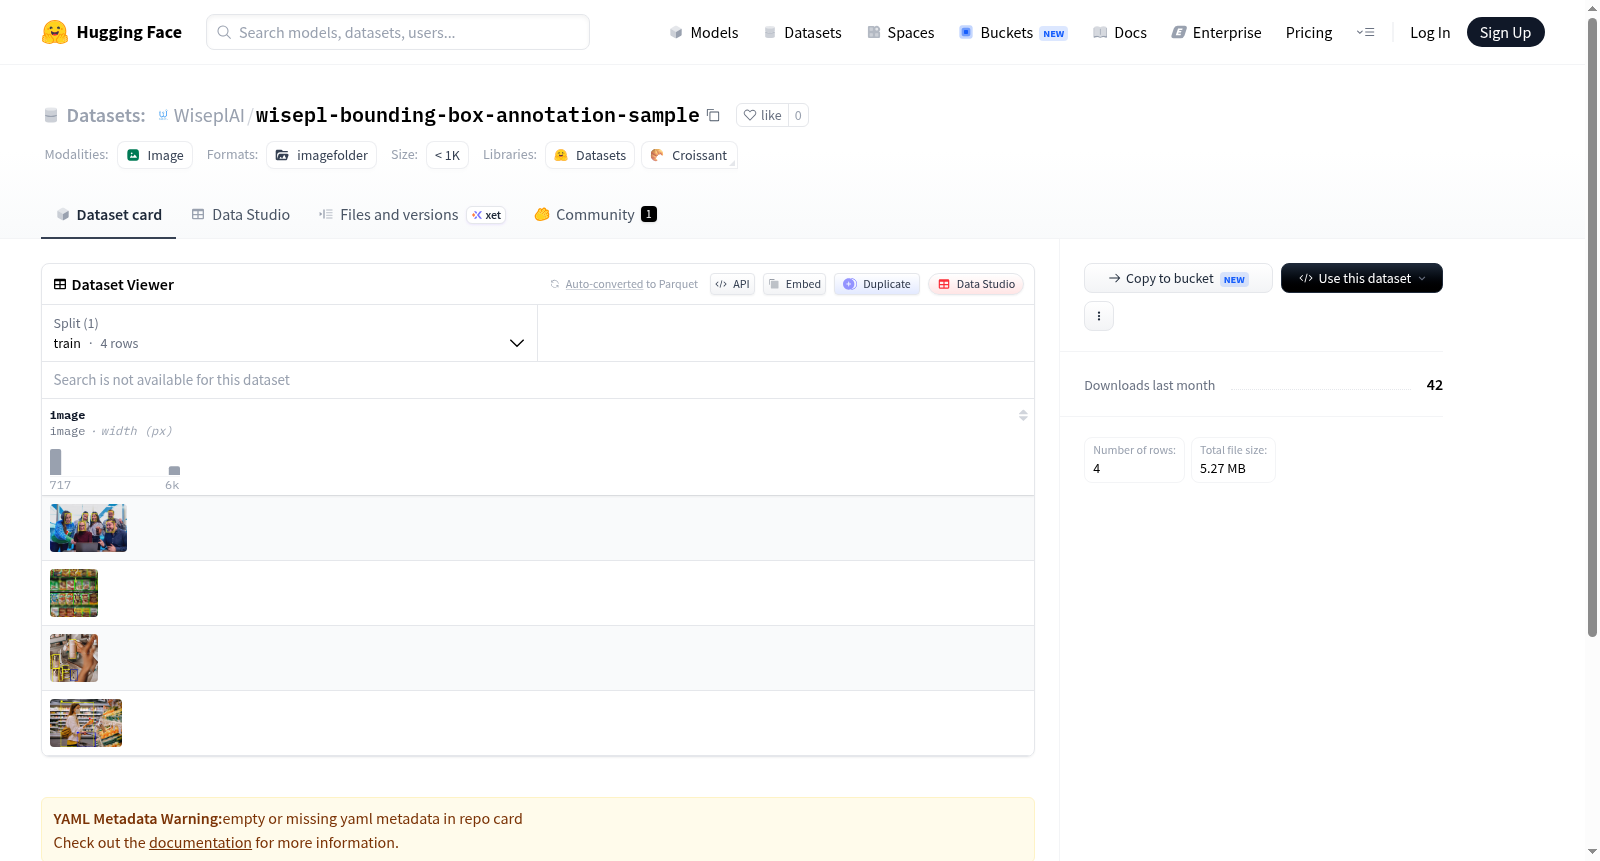Select the Image modality tag
Screen dimensions: 1600x861
point(155,155)
